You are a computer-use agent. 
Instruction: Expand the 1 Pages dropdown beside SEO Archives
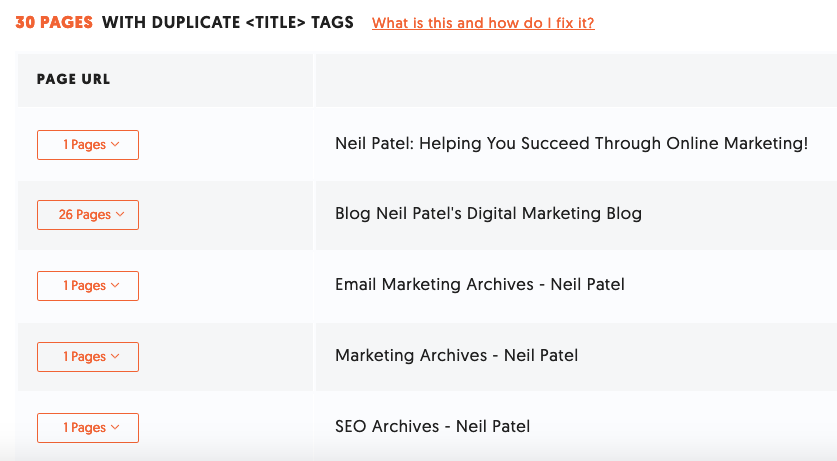pos(88,428)
